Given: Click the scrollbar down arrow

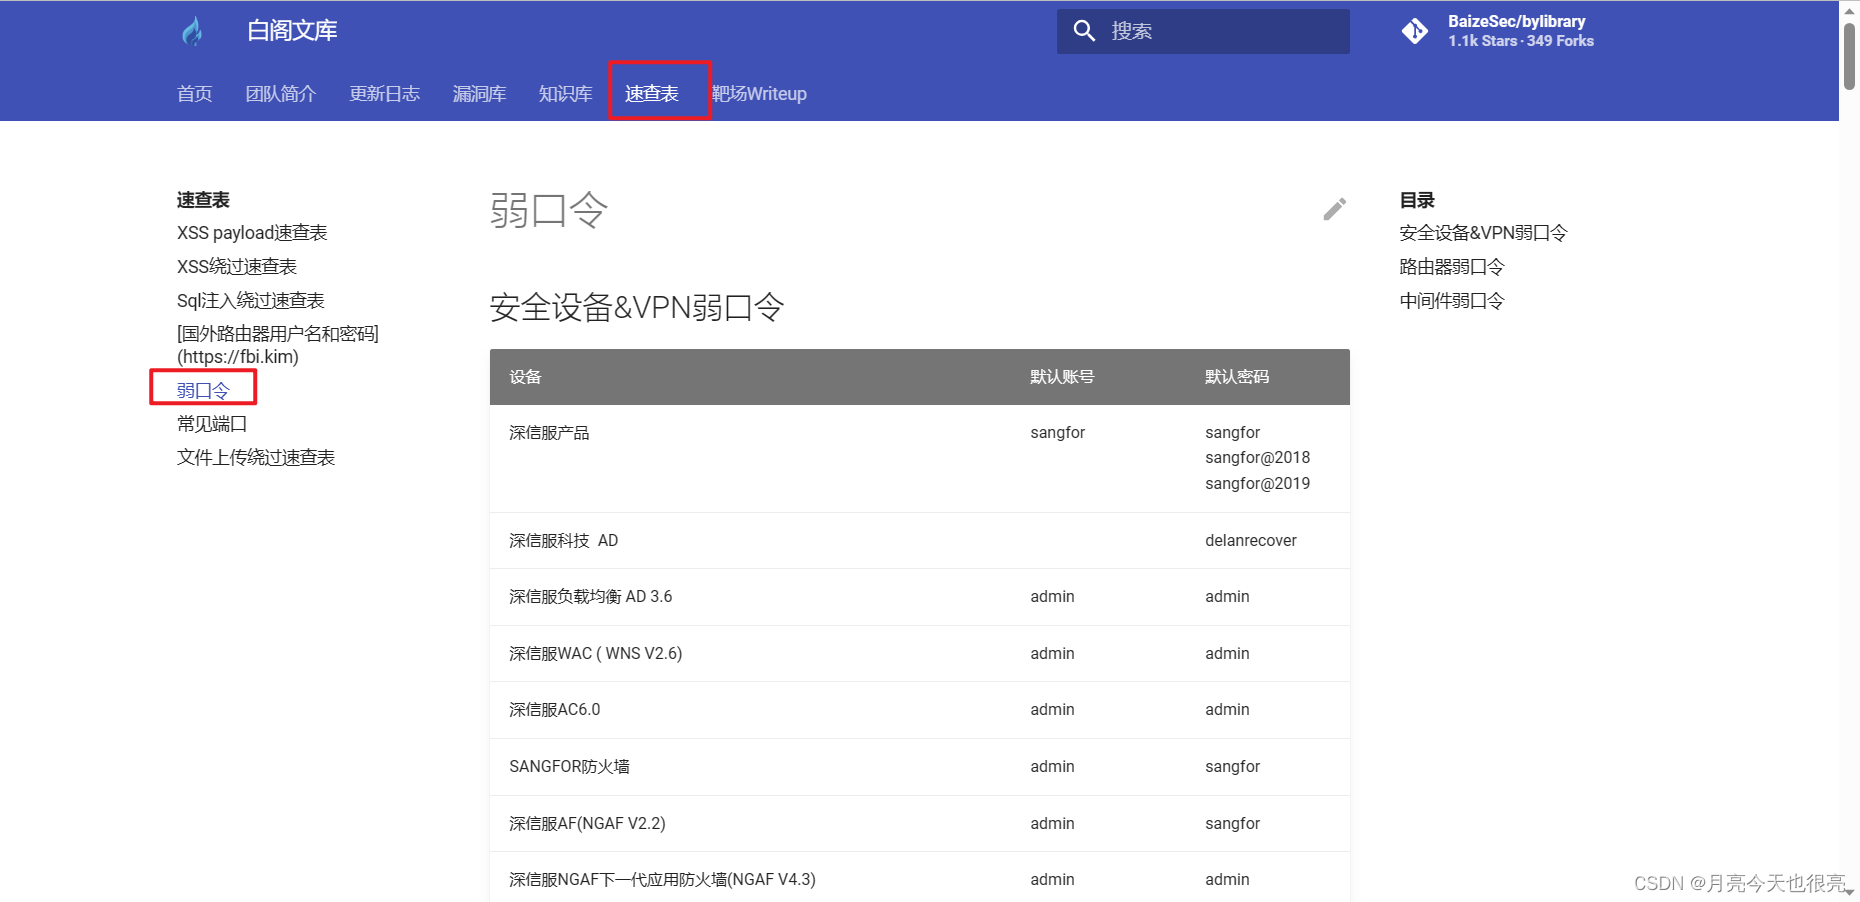Looking at the screenshot, I should click(x=1850, y=892).
